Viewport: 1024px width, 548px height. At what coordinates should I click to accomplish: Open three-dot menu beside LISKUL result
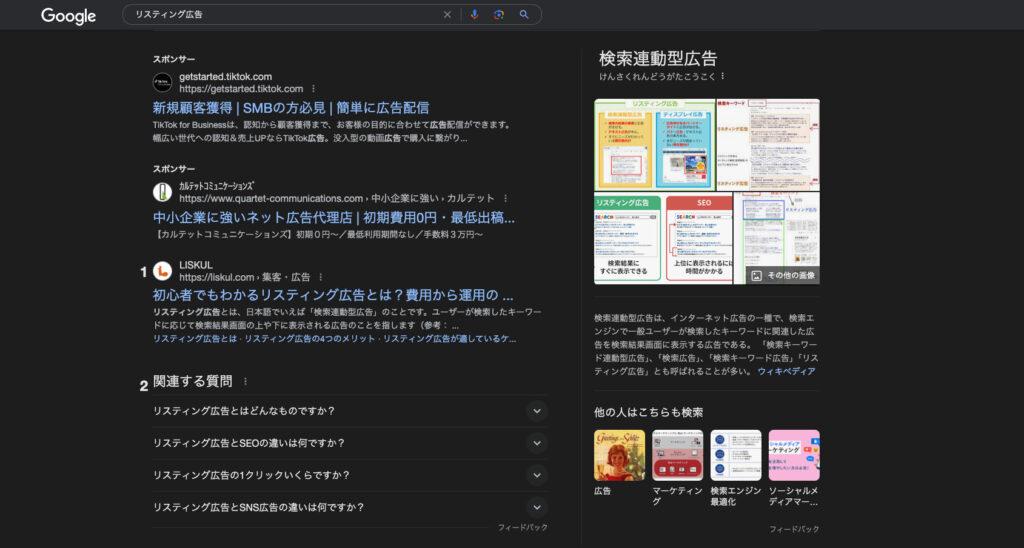pos(321,277)
